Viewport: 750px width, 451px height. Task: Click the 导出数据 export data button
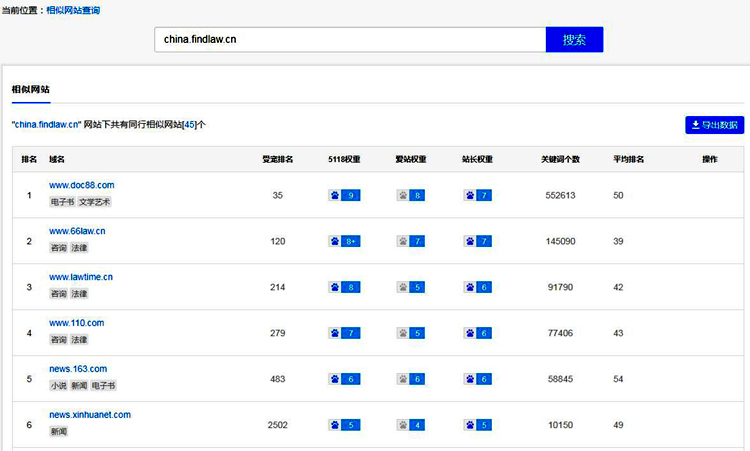[714, 125]
